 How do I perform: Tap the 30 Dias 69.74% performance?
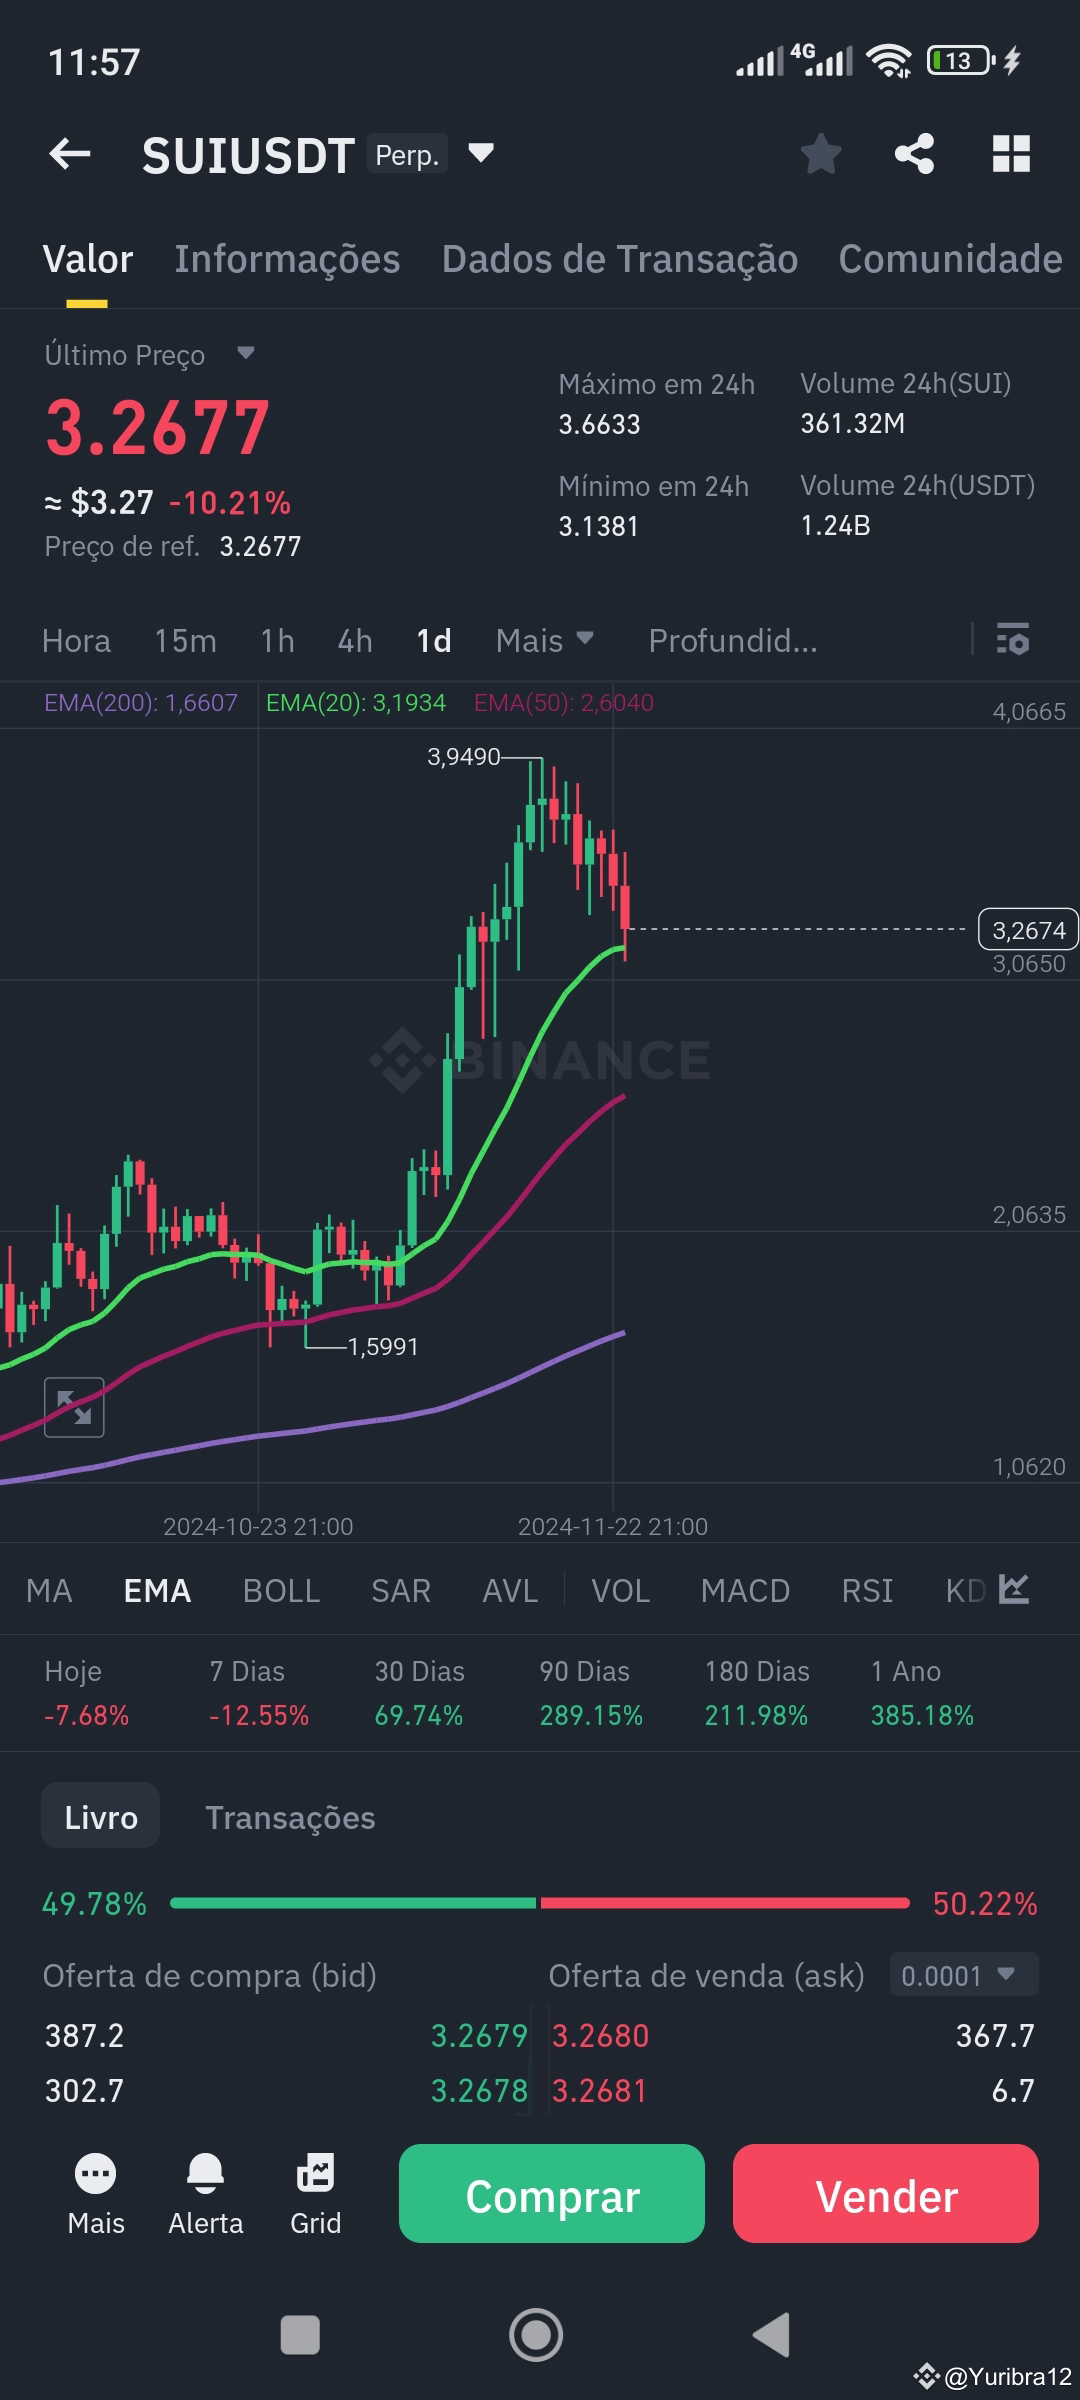[x=419, y=1693]
